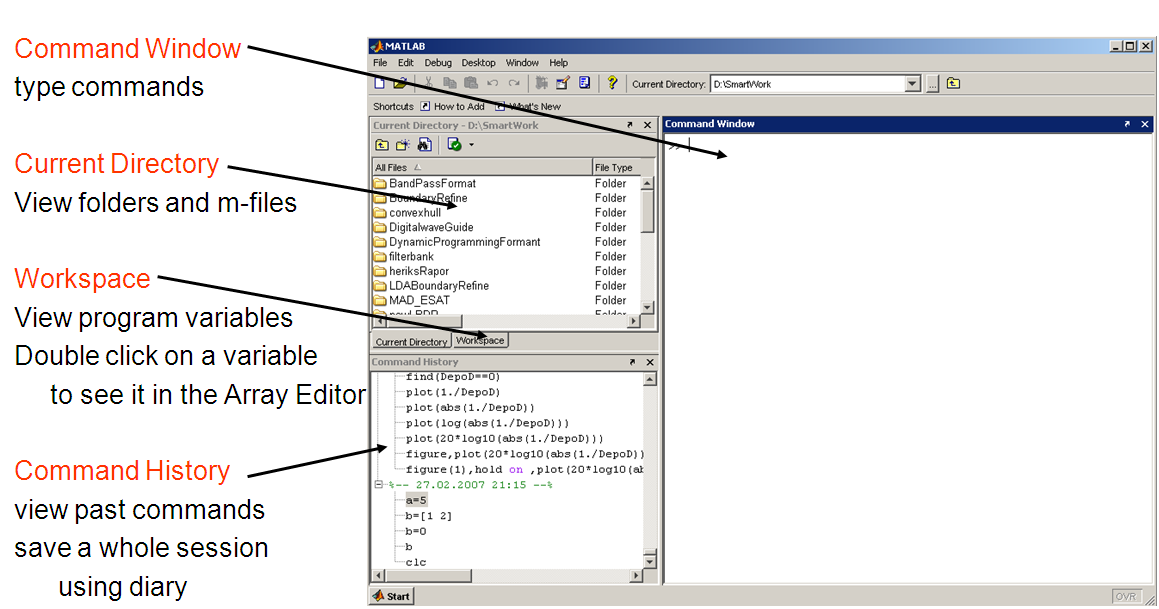Undock the Command History panel

(x=632, y=361)
